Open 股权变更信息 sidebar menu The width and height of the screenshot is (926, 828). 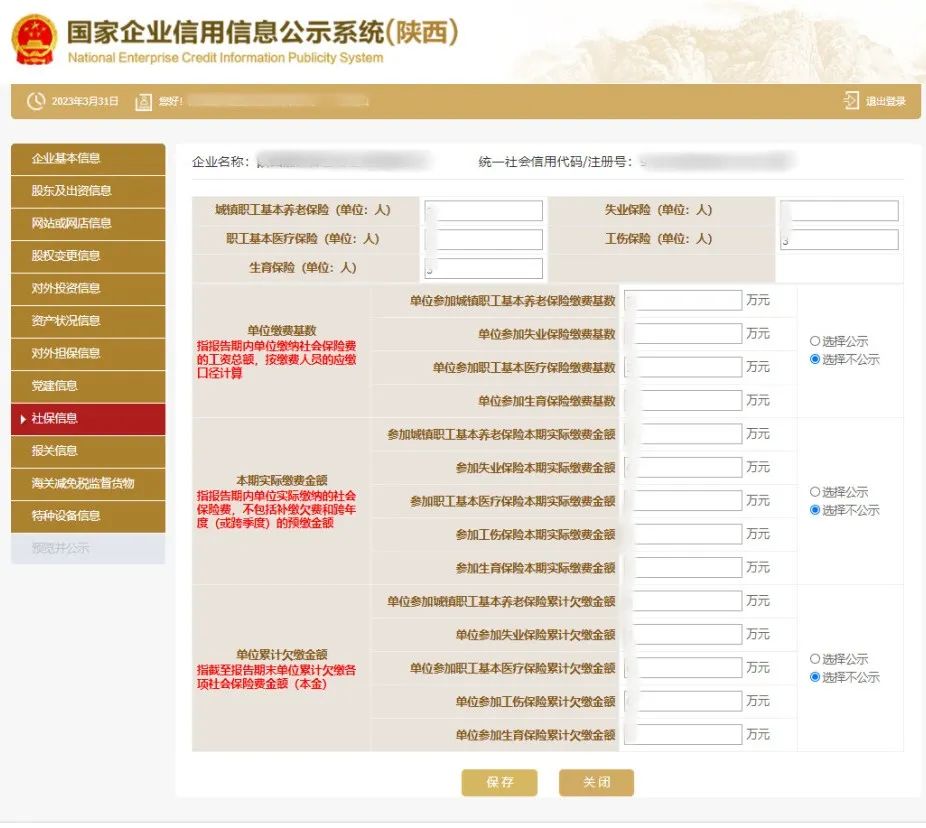tap(88, 256)
